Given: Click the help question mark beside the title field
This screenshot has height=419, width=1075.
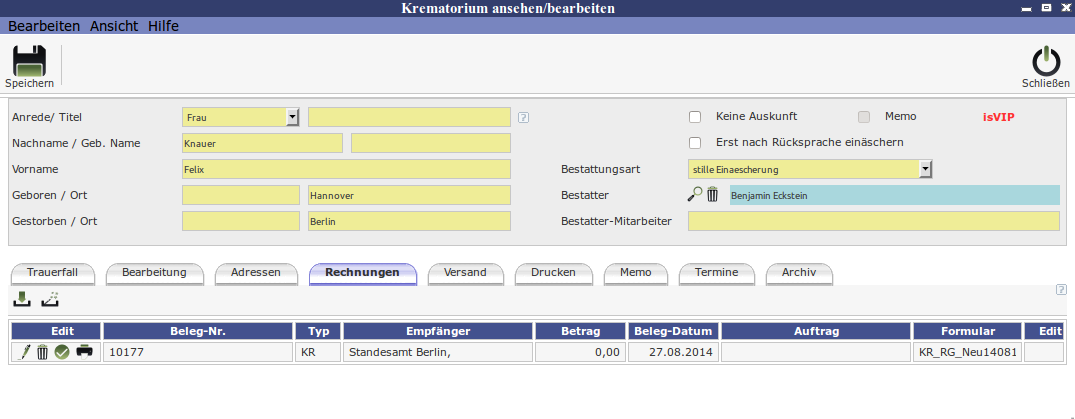Looking at the screenshot, I should point(523,117).
